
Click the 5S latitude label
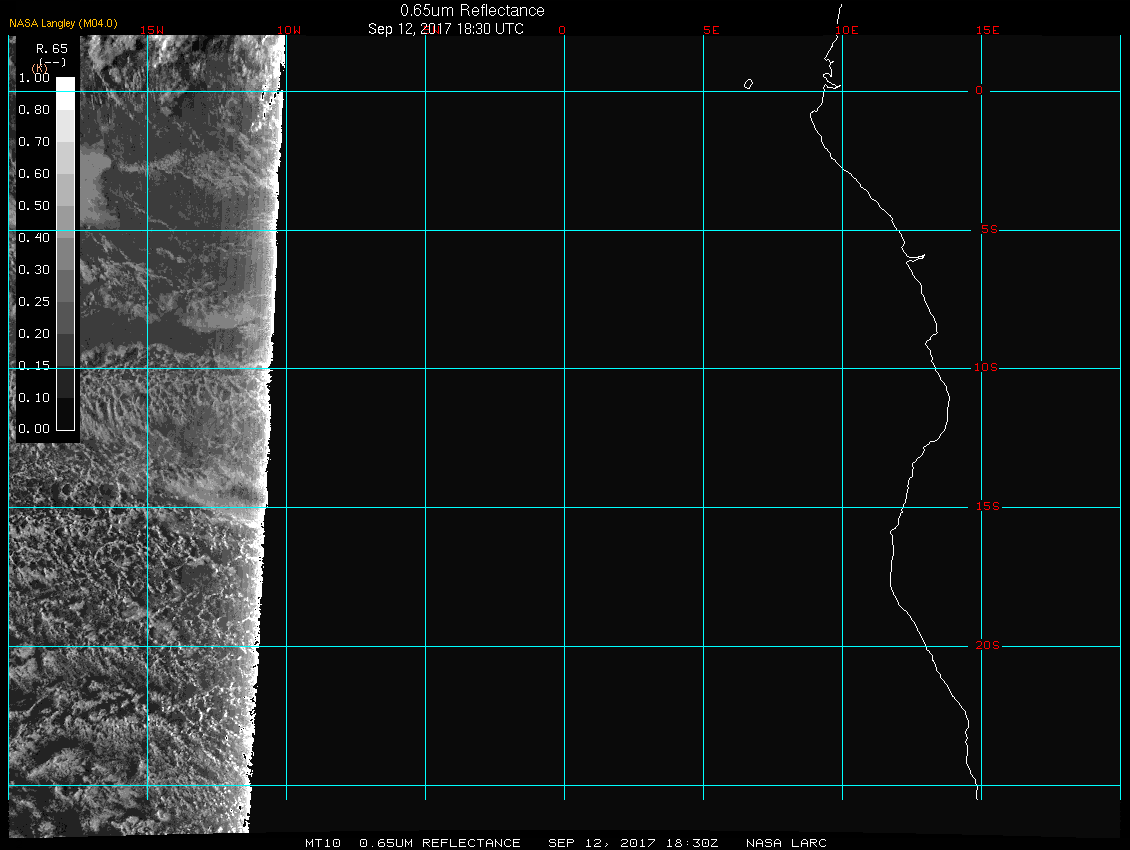coord(989,229)
